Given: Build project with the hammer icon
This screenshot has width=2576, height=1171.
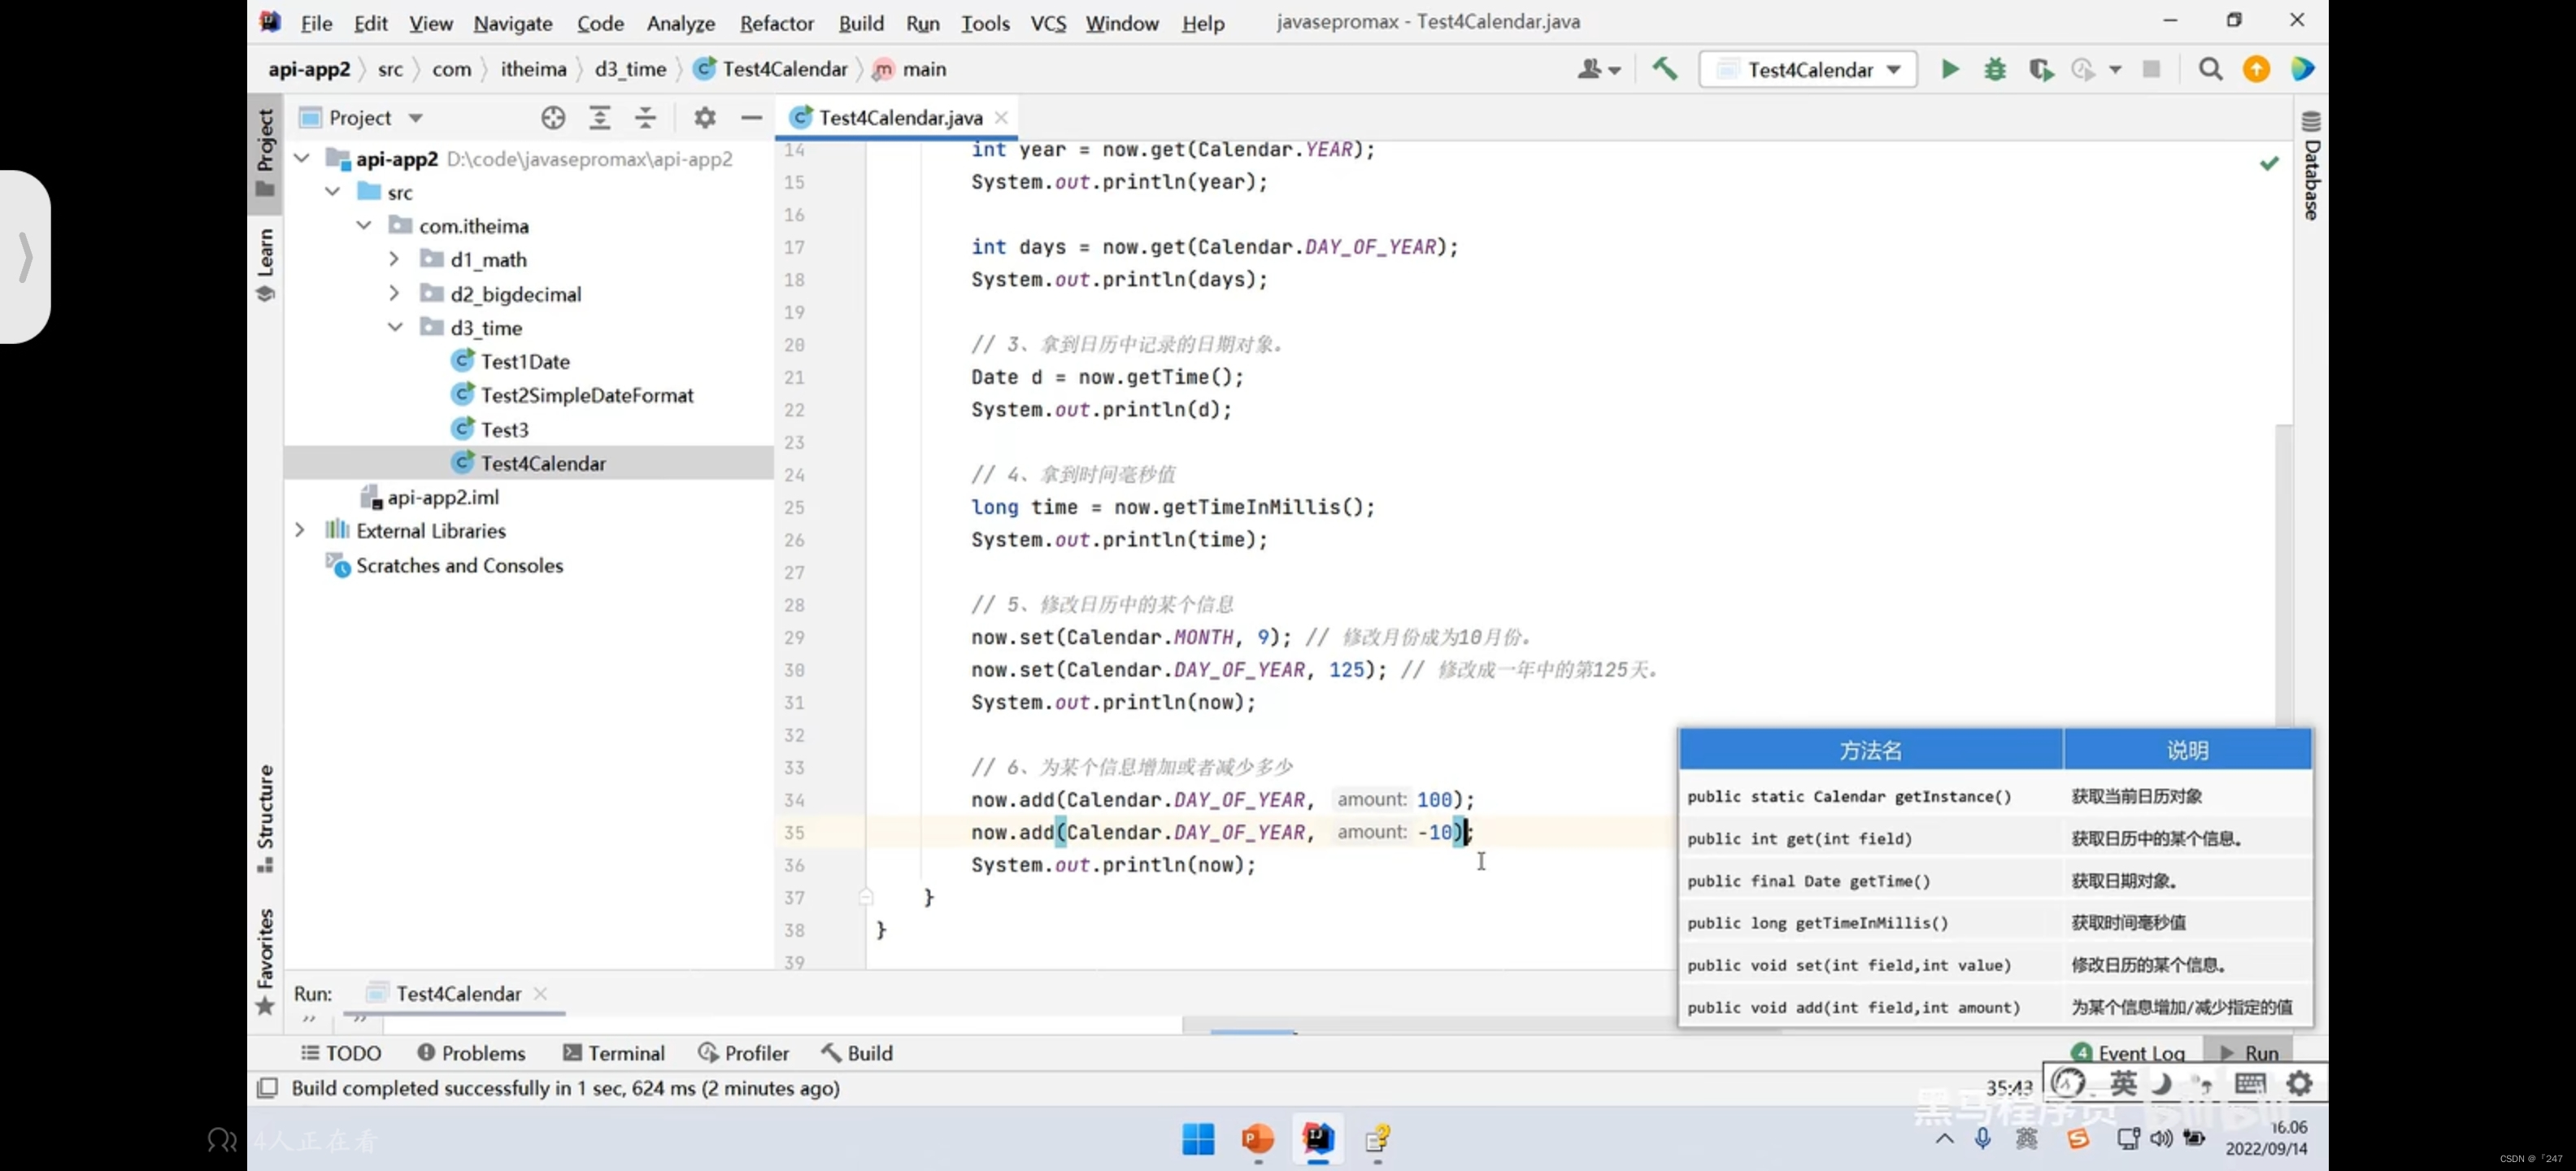Looking at the screenshot, I should (1664, 68).
